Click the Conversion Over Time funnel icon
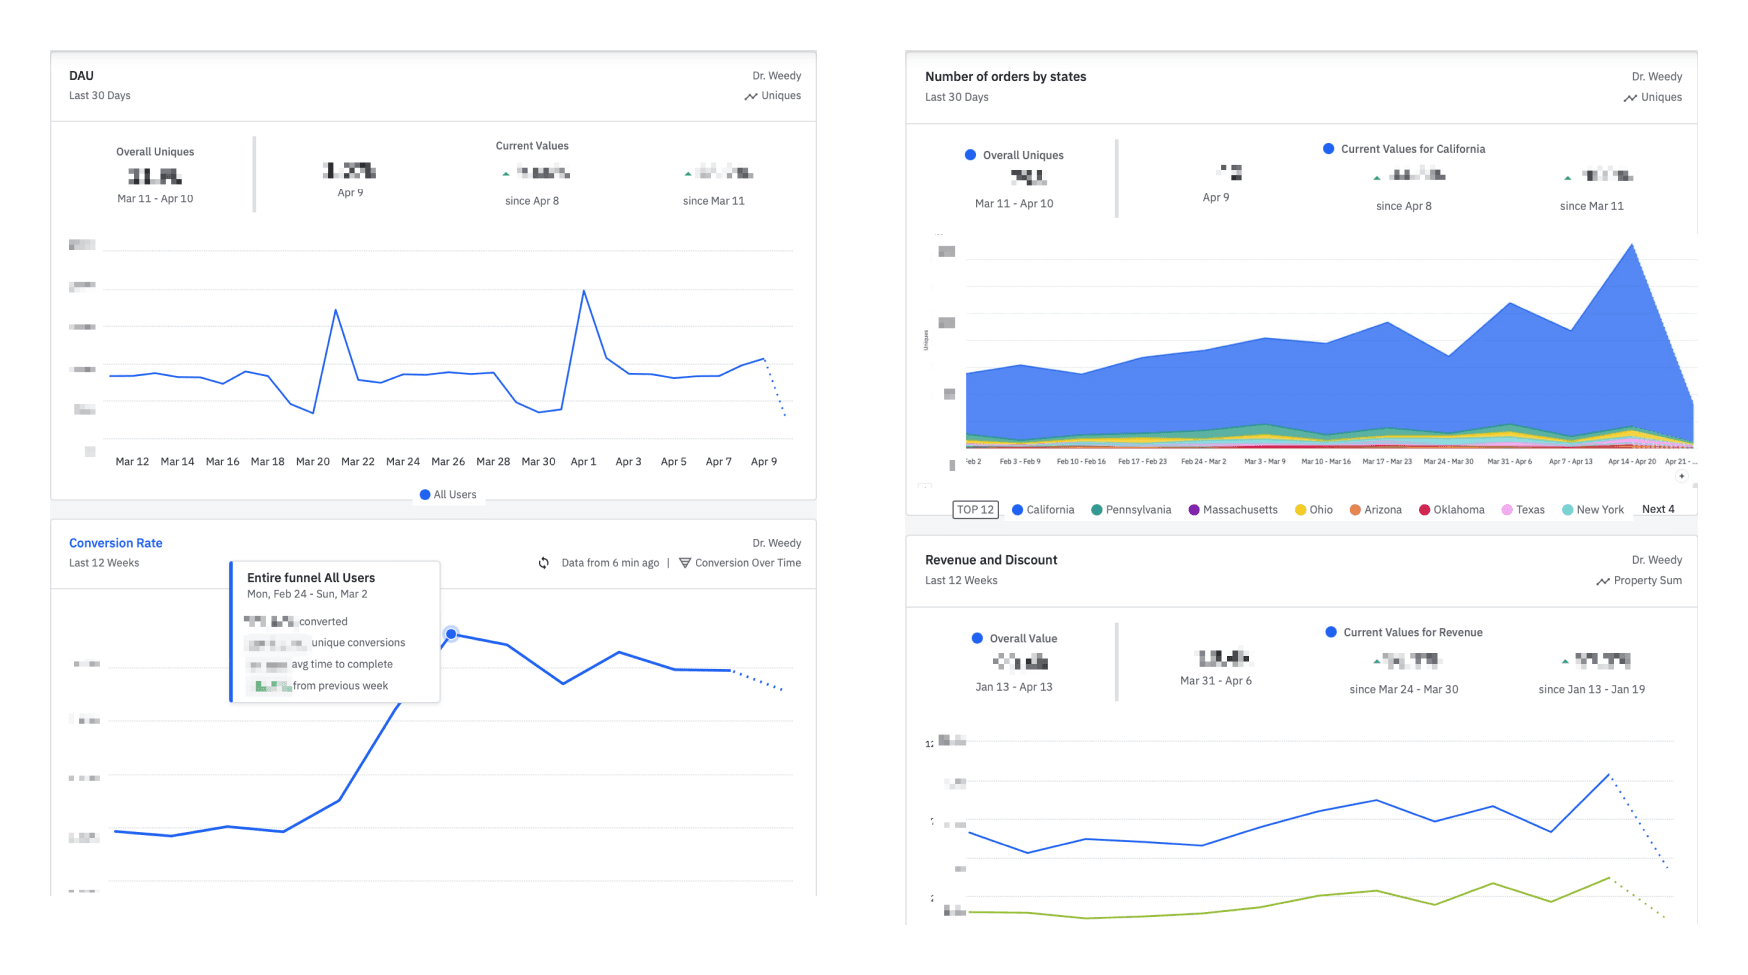 tap(685, 563)
